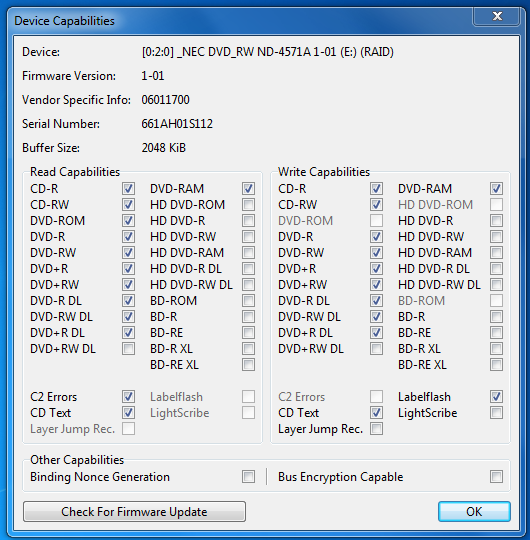Toggle HD DVD-RW DL checkbox under Write Capabilities

pos(496,285)
